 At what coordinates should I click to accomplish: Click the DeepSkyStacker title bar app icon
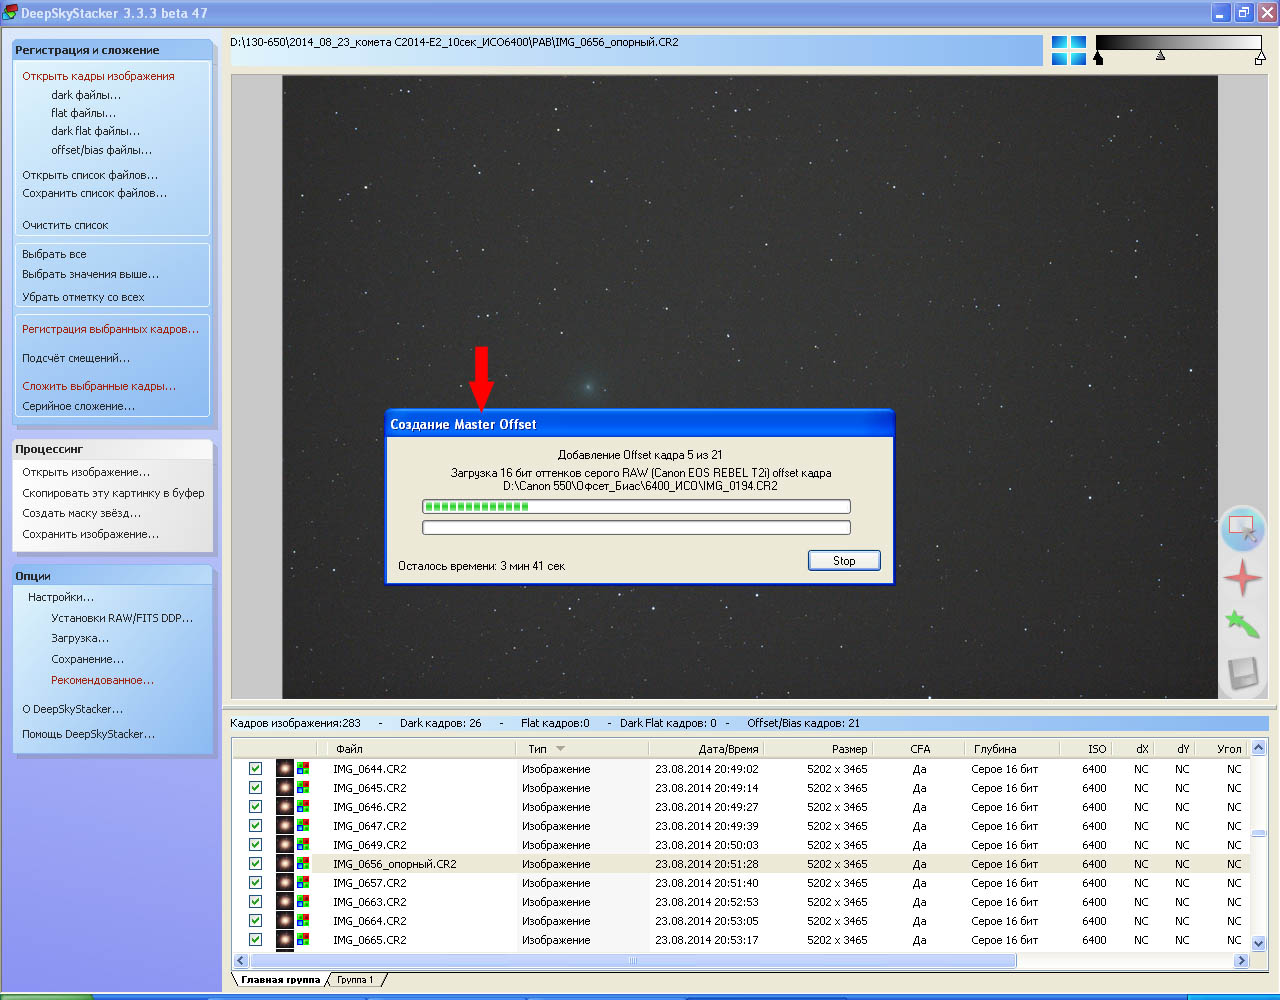click(x=10, y=13)
